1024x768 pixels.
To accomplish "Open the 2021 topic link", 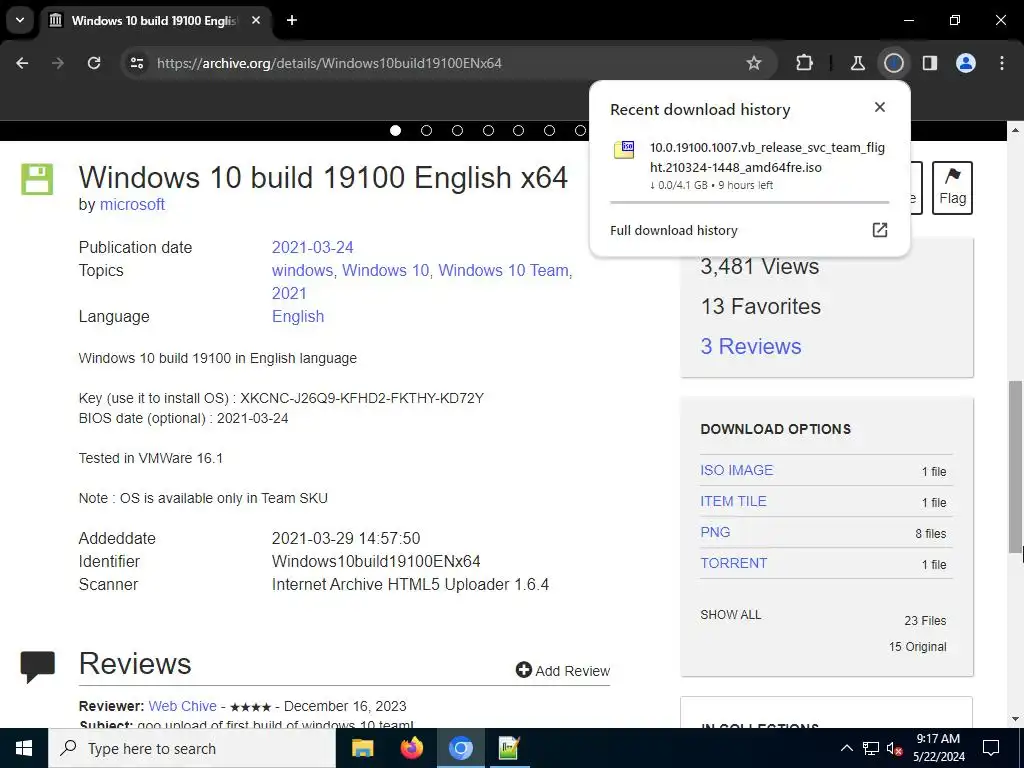I will click(289, 293).
